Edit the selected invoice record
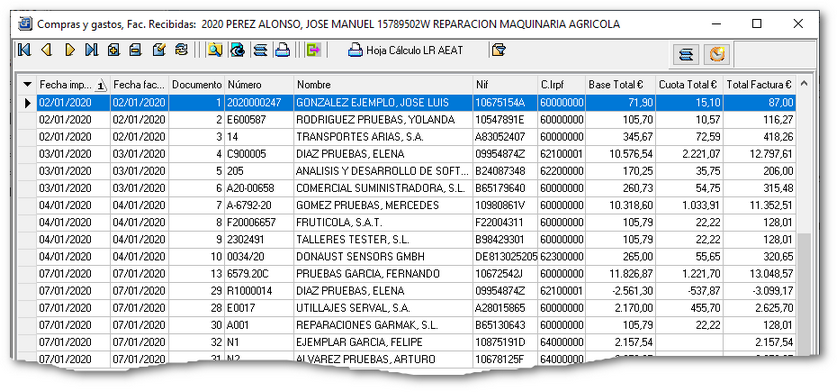The width and height of the screenshot is (837, 392). 159,50
